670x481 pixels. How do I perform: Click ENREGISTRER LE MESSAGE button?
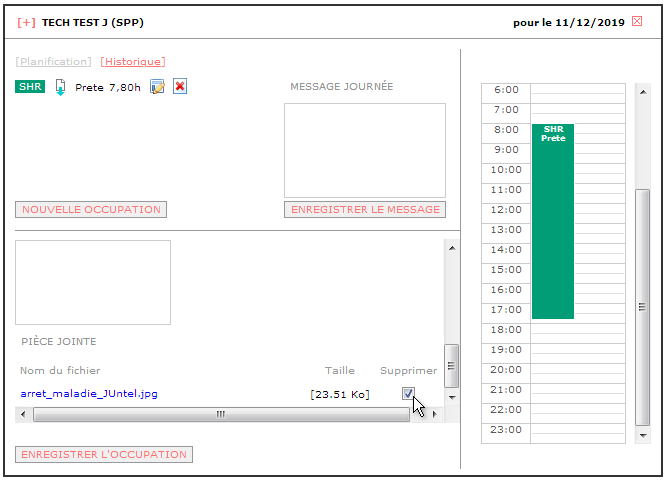365,210
